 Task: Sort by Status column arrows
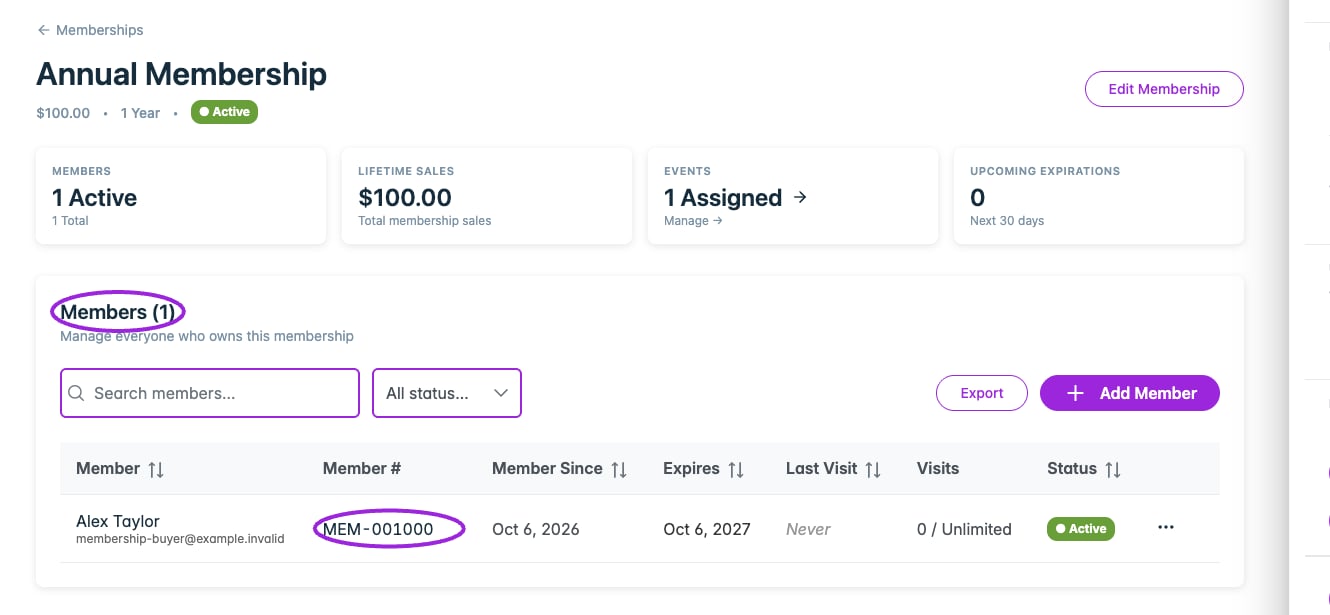pos(1113,469)
